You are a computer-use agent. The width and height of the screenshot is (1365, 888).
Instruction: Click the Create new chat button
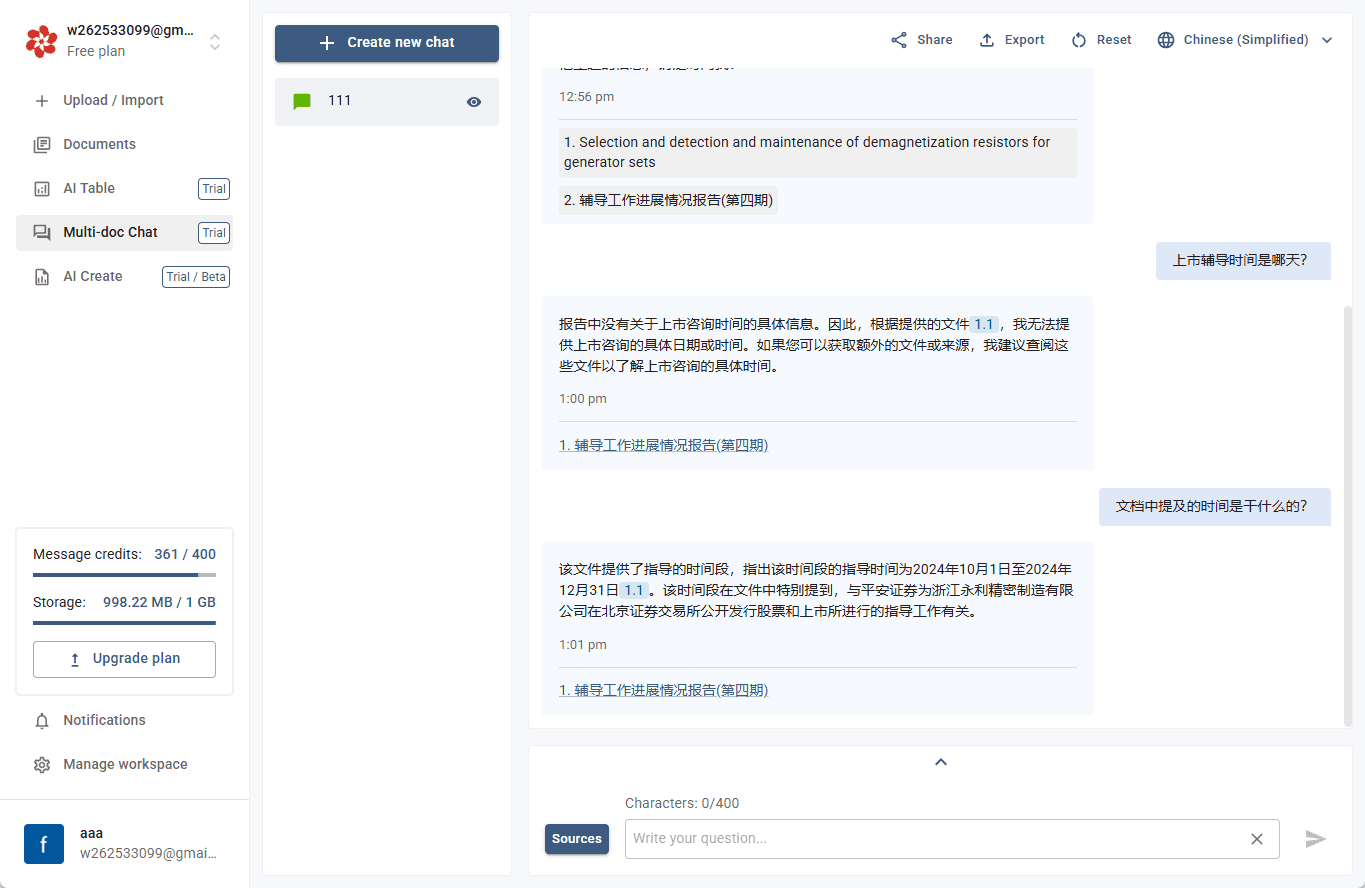pyautogui.click(x=387, y=43)
